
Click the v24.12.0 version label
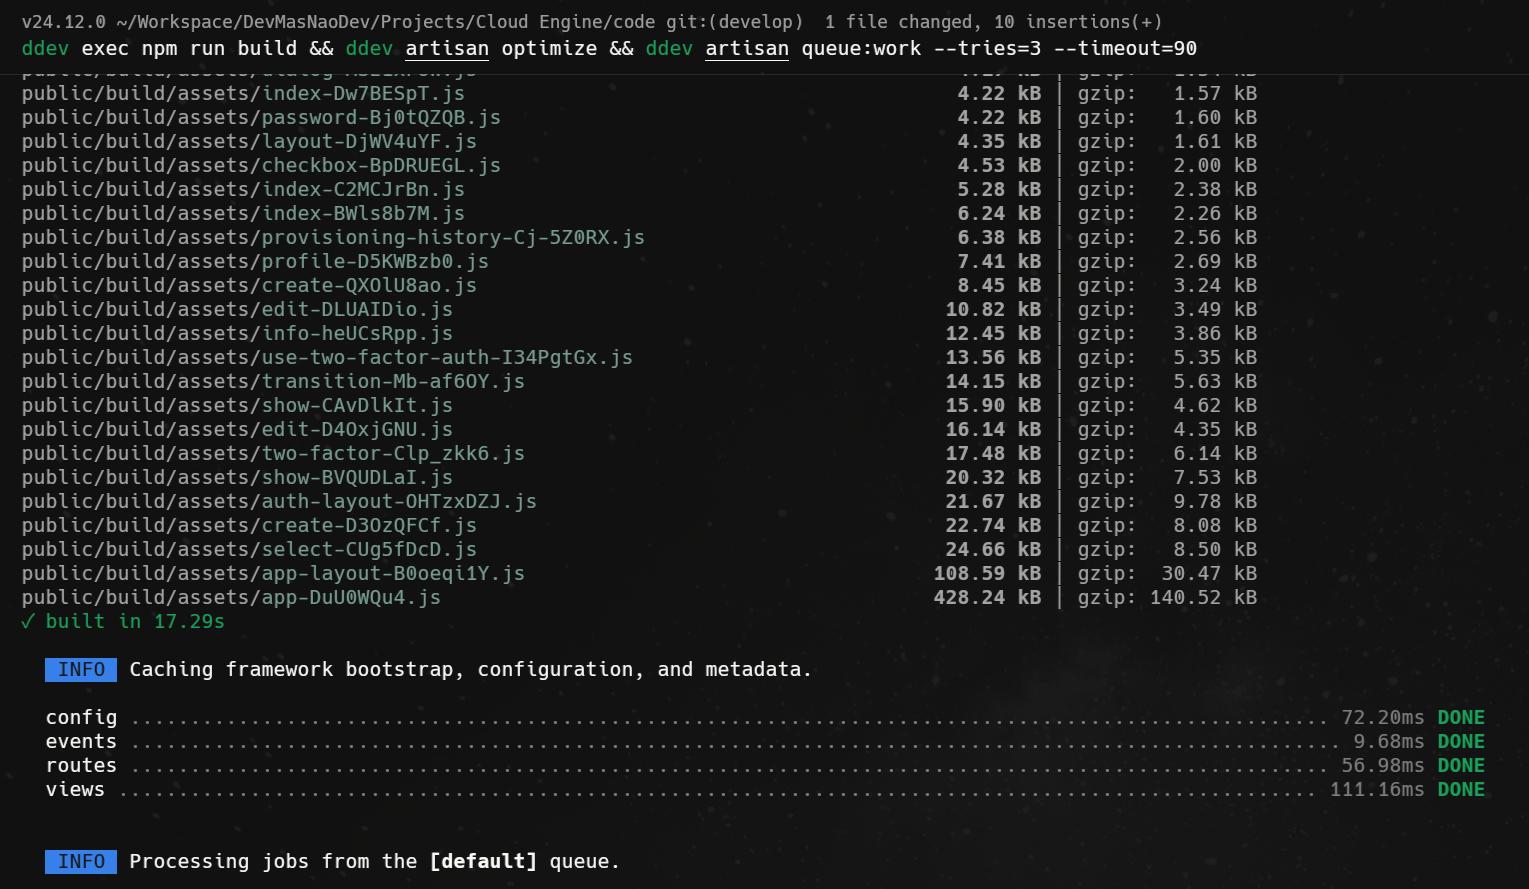pos(64,21)
